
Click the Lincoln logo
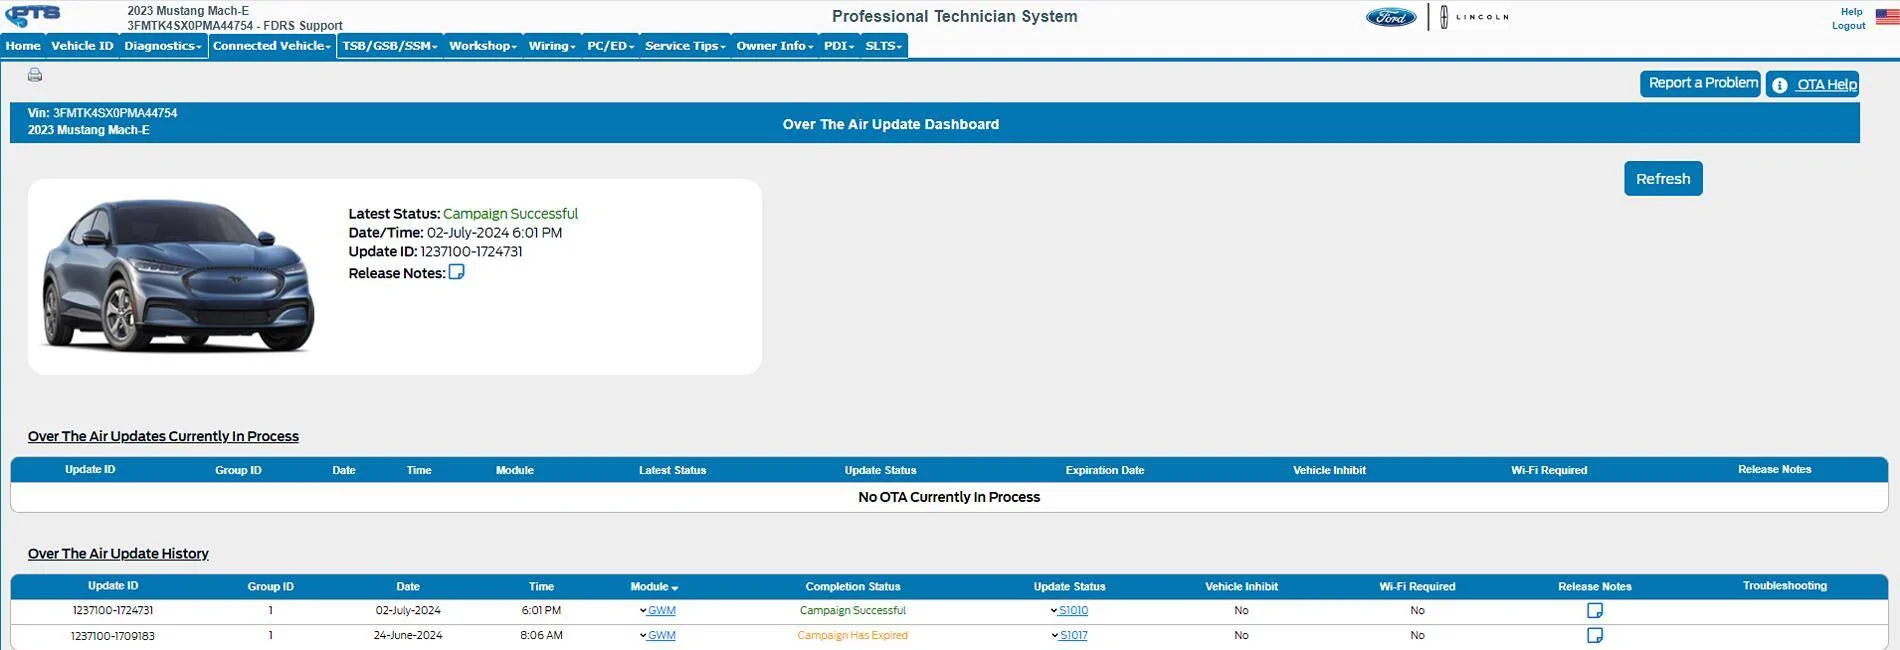[x=1475, y=17]
